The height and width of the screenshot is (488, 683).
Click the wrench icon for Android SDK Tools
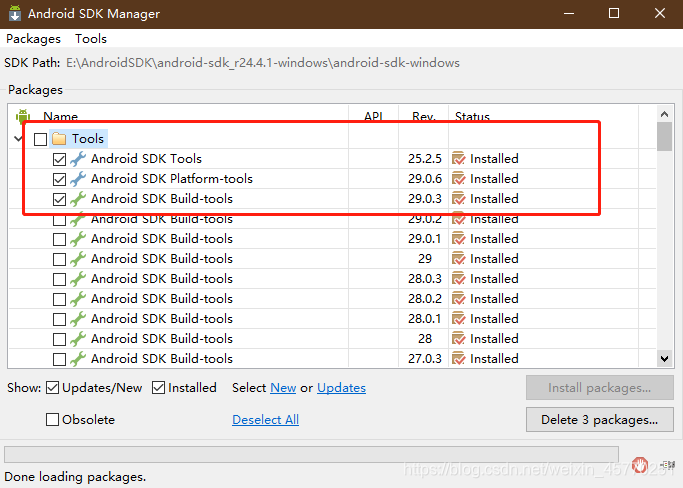point(78,159)
